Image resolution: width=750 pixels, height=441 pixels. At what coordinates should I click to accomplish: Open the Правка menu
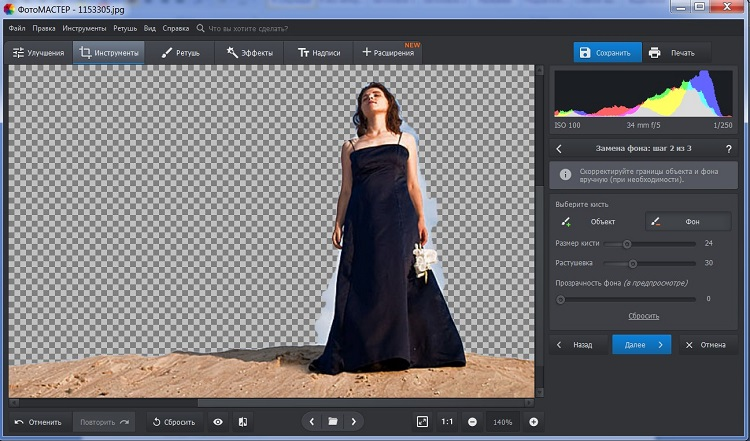[x=44, y=28]
